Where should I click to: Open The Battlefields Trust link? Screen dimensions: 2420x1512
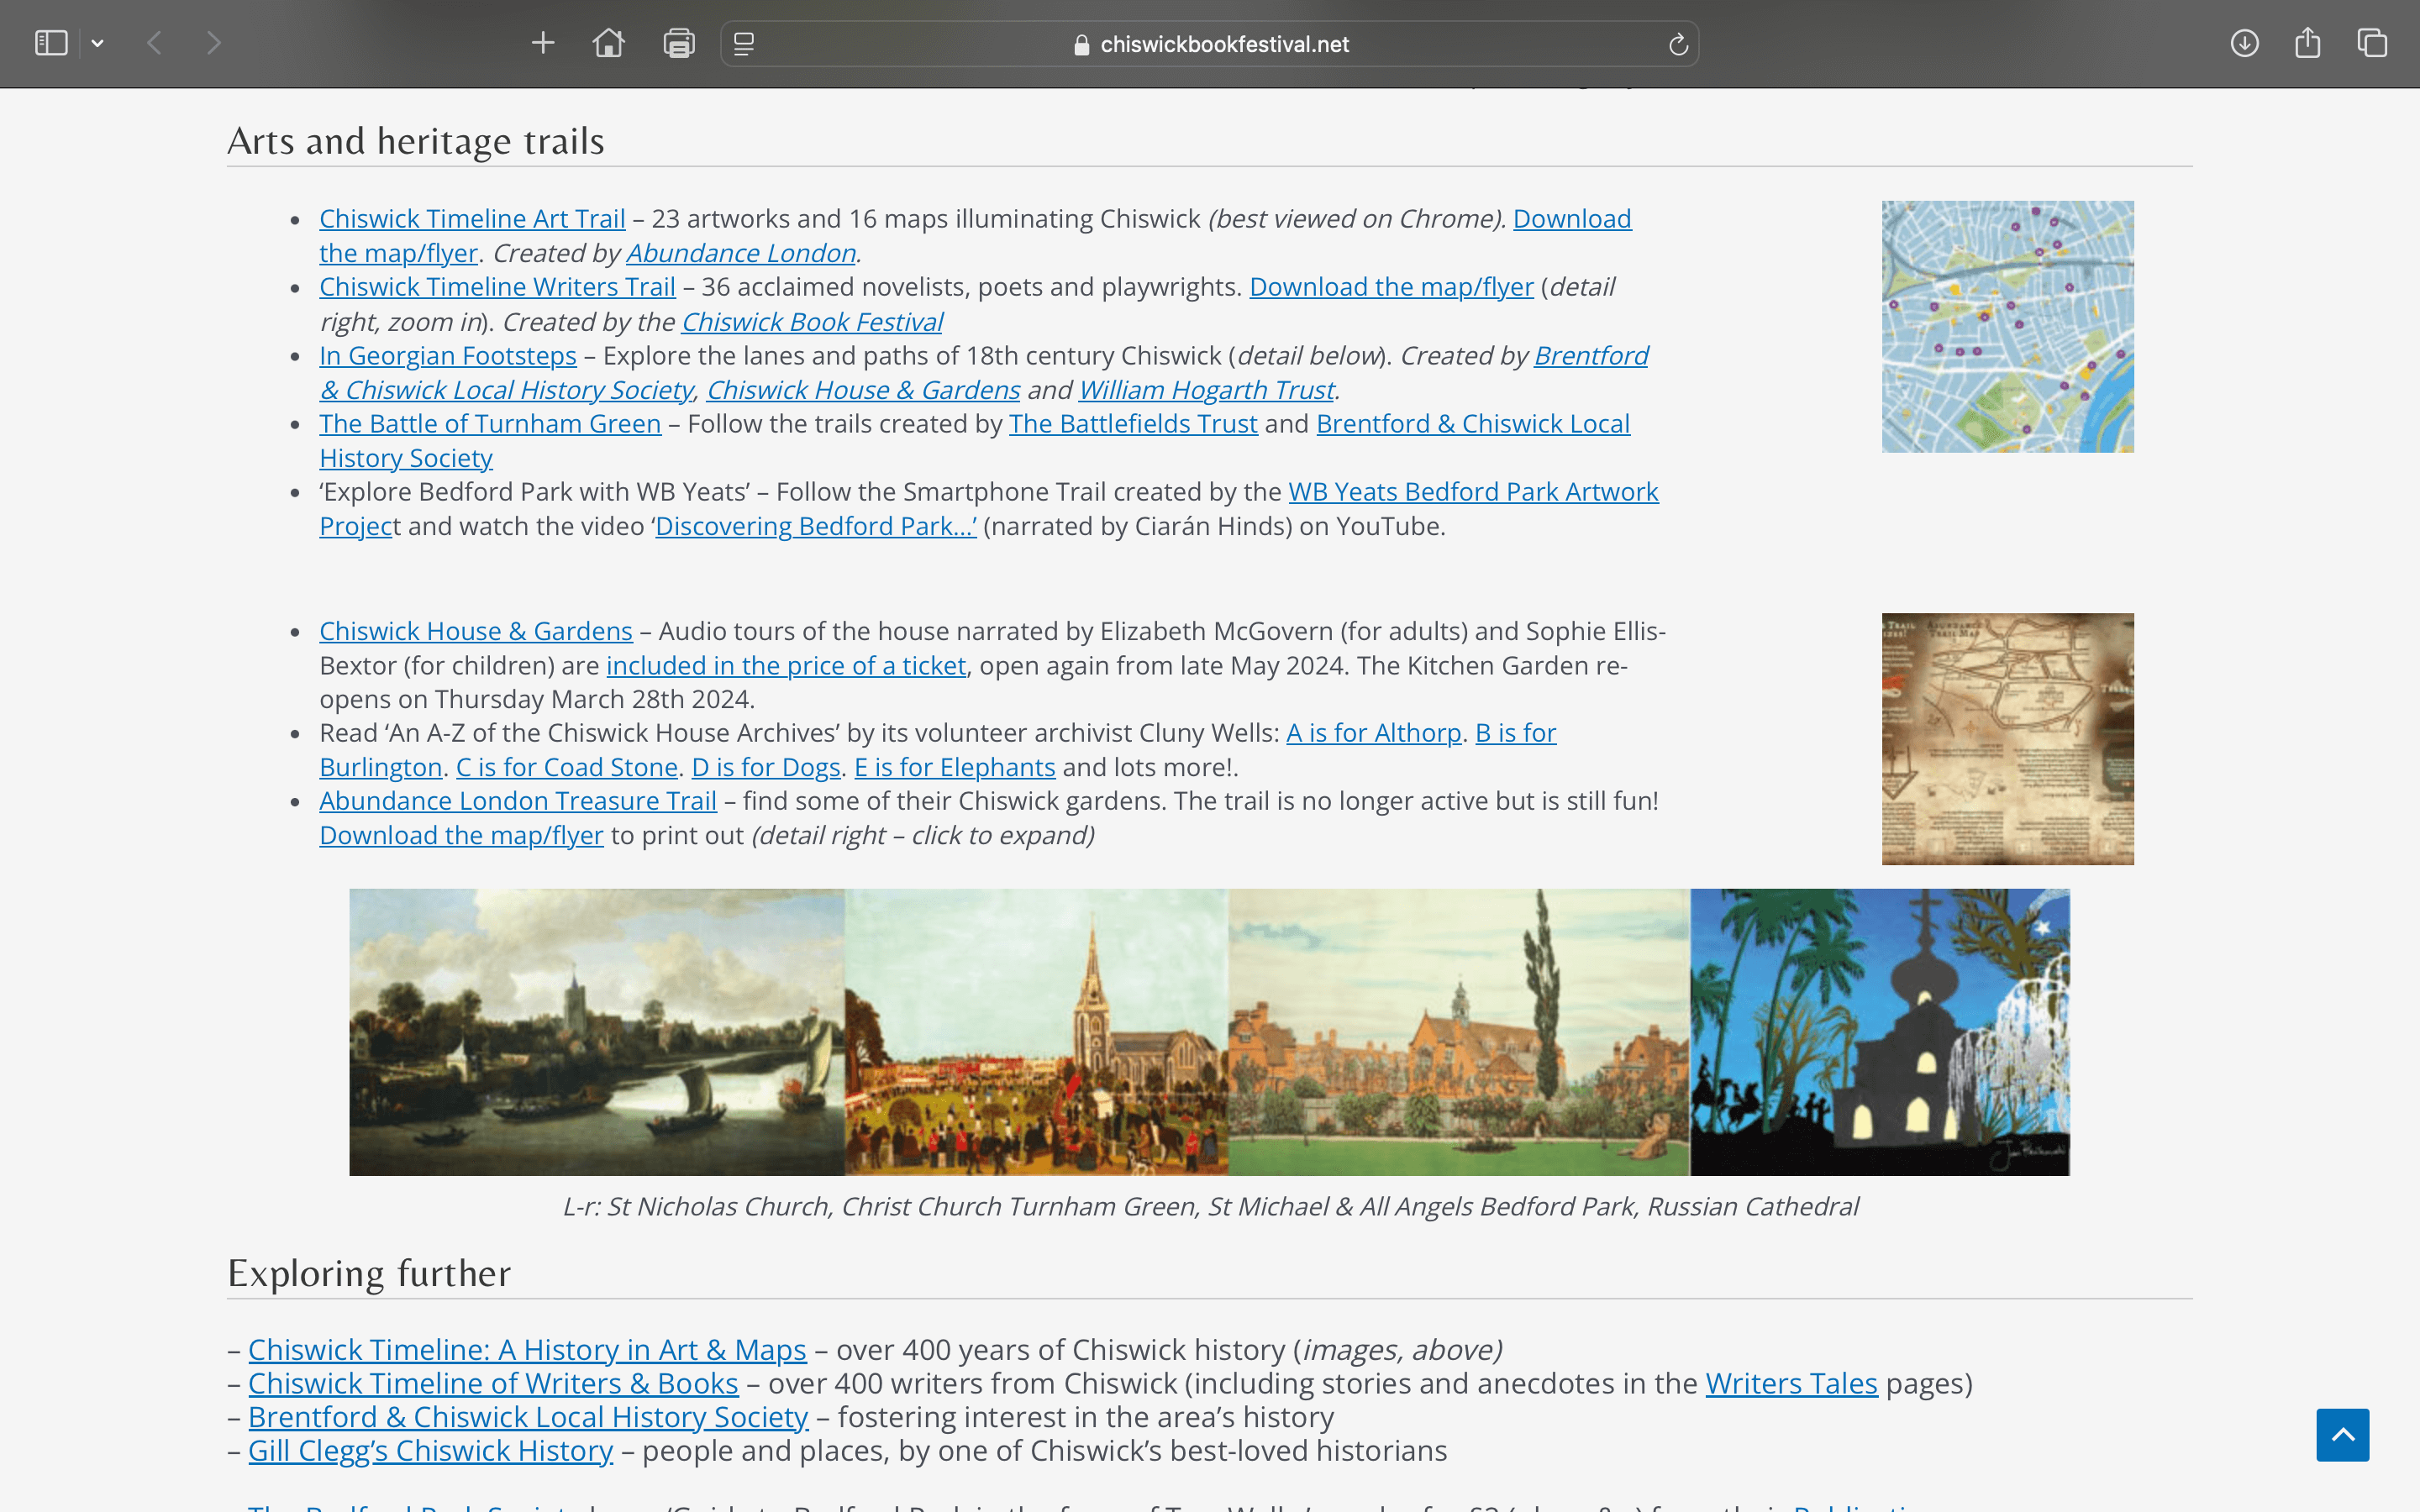click(x=1133, y=424)
